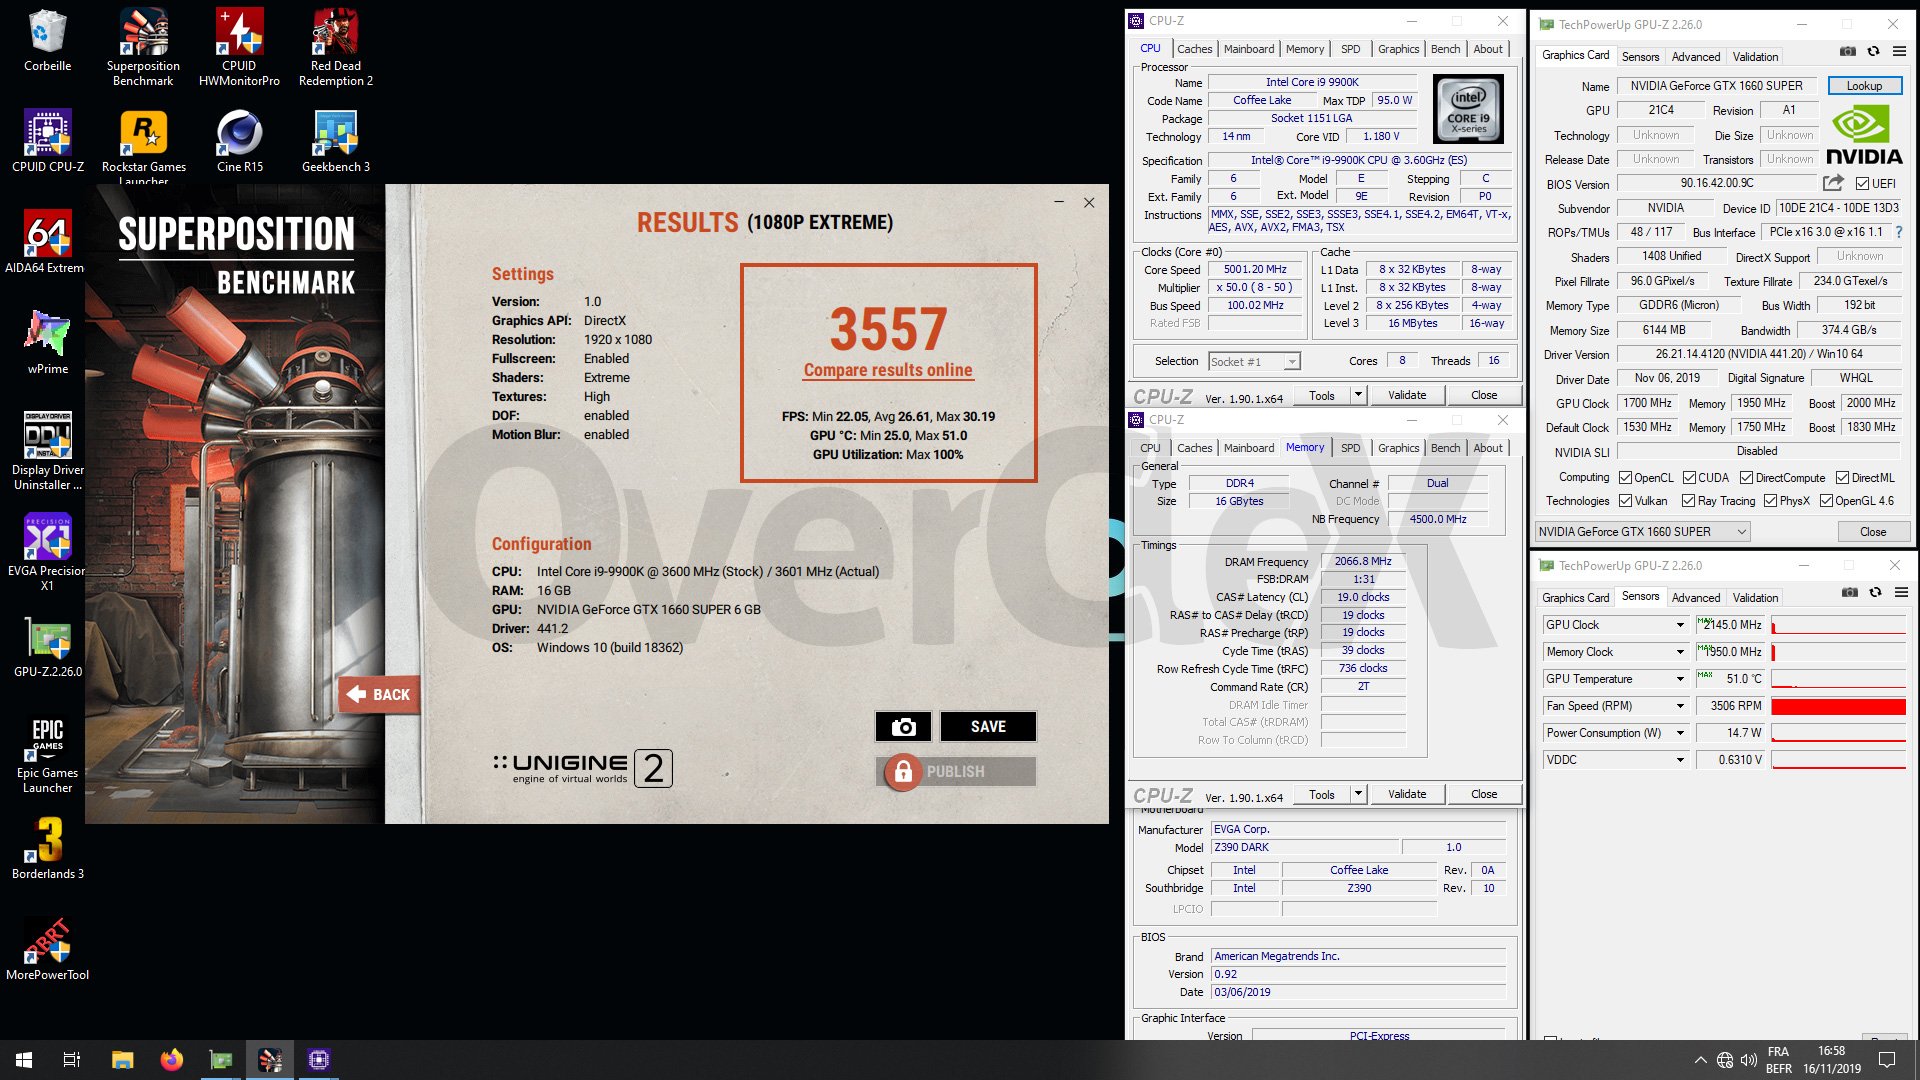This screenshot has width=1920, height=1080.
Task: Open Geekbench 3 desktop shortcut
Action: (335, 141)
